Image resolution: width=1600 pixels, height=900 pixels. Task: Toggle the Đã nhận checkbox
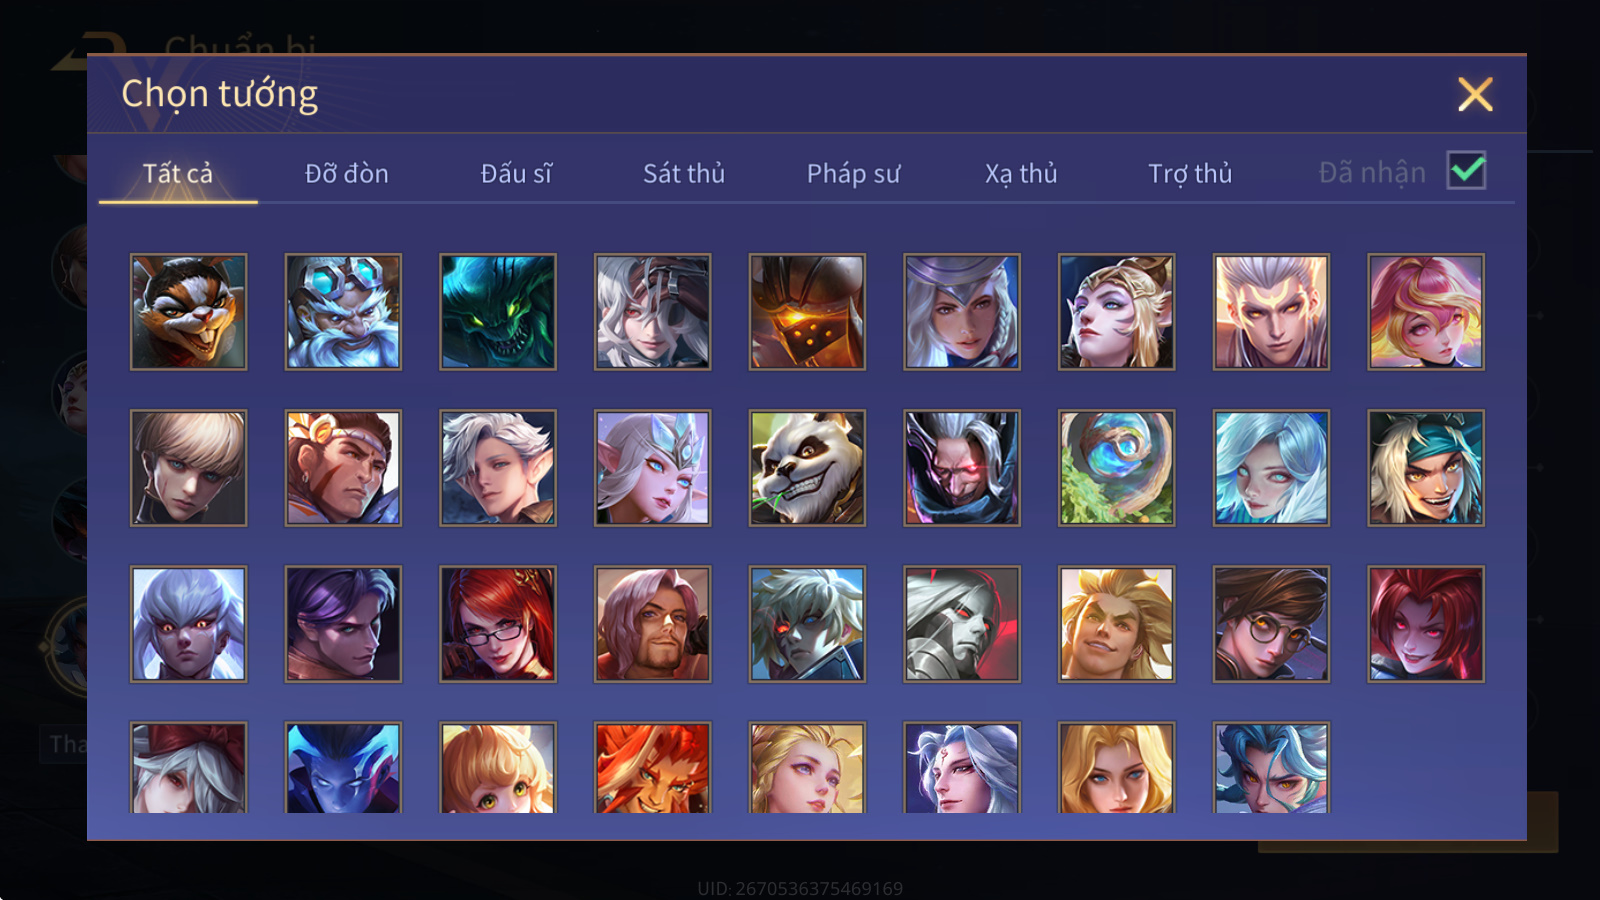[1467, 171]
